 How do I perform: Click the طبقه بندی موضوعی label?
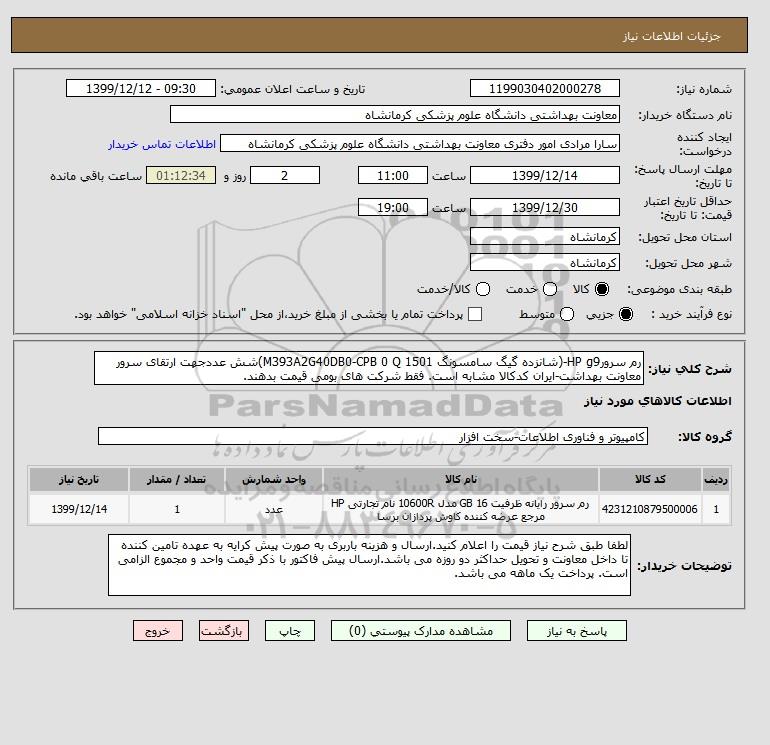click(x=679, y=289)
